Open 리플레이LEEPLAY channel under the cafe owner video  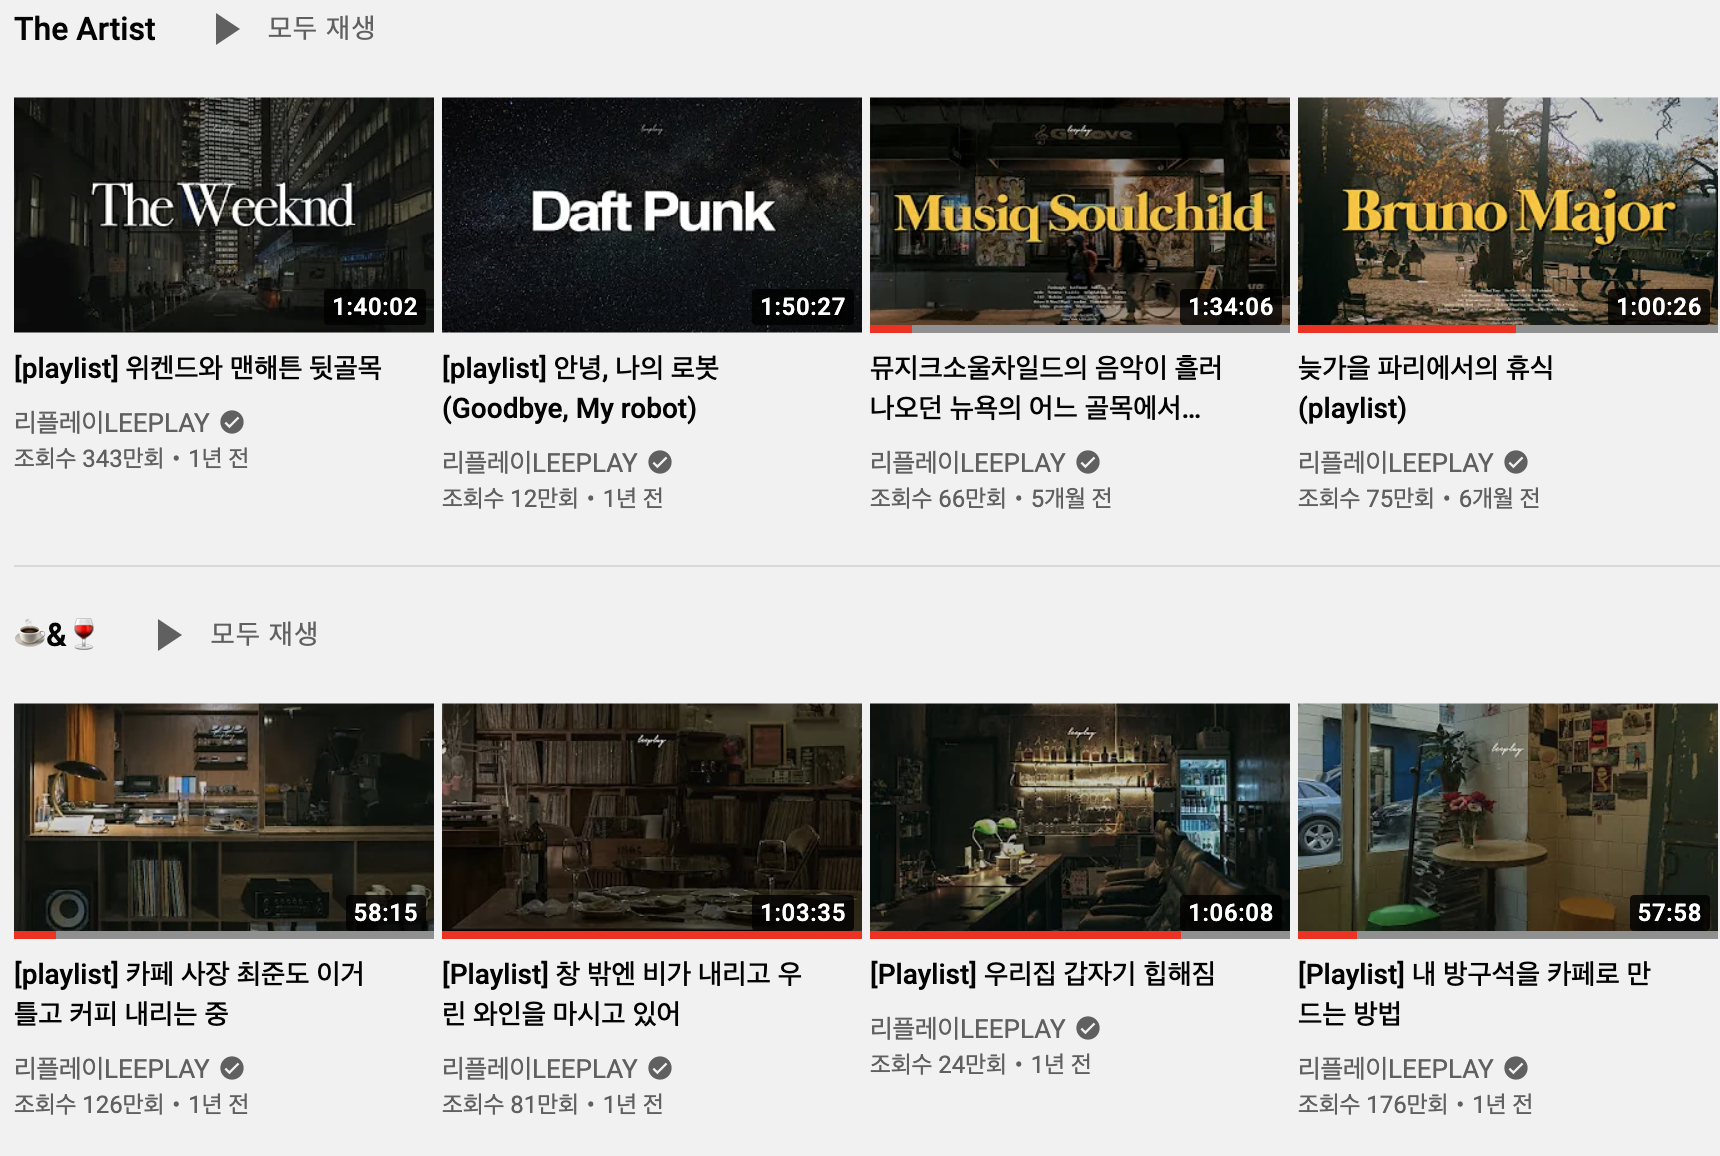(x=112, y=1068)
